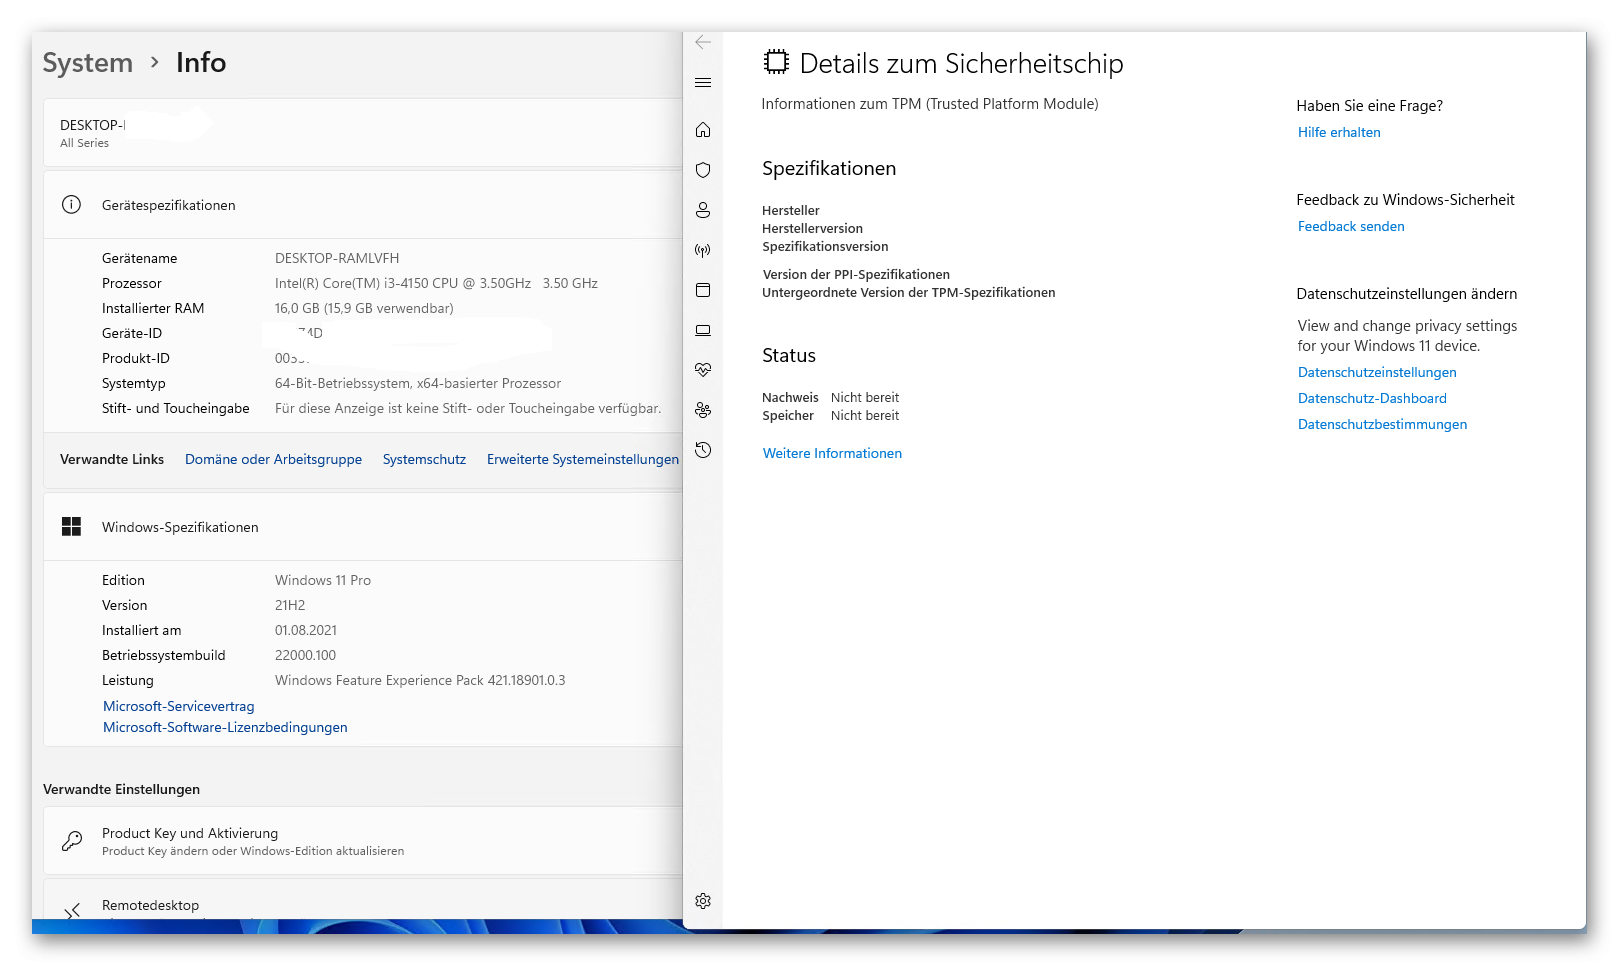1619x966 pixels.
Task: Click the key icon for Product Key und Aktivierung
Action: pos(72,841)
